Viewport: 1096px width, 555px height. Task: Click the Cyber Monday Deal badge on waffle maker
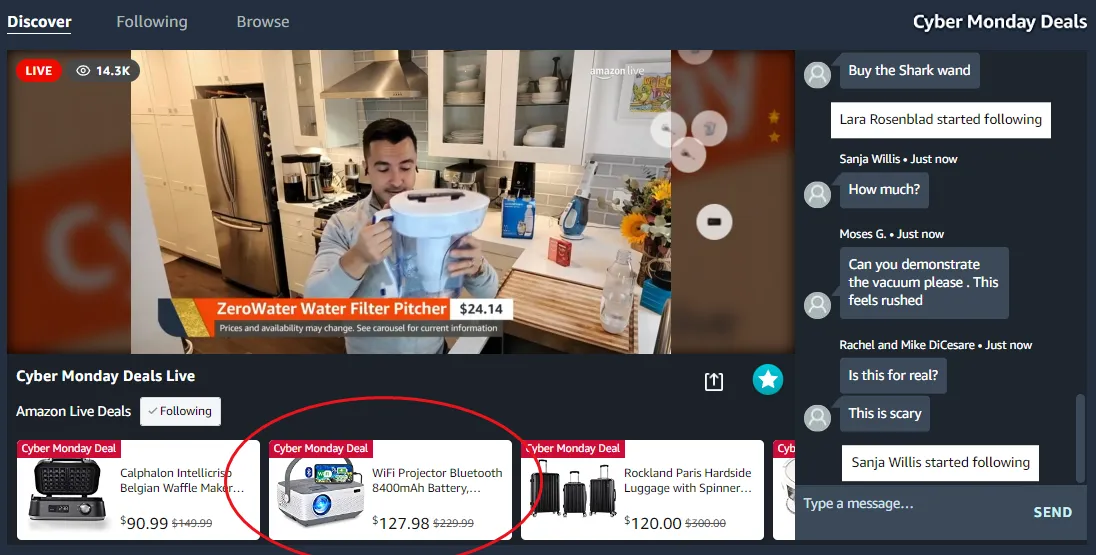68,449
